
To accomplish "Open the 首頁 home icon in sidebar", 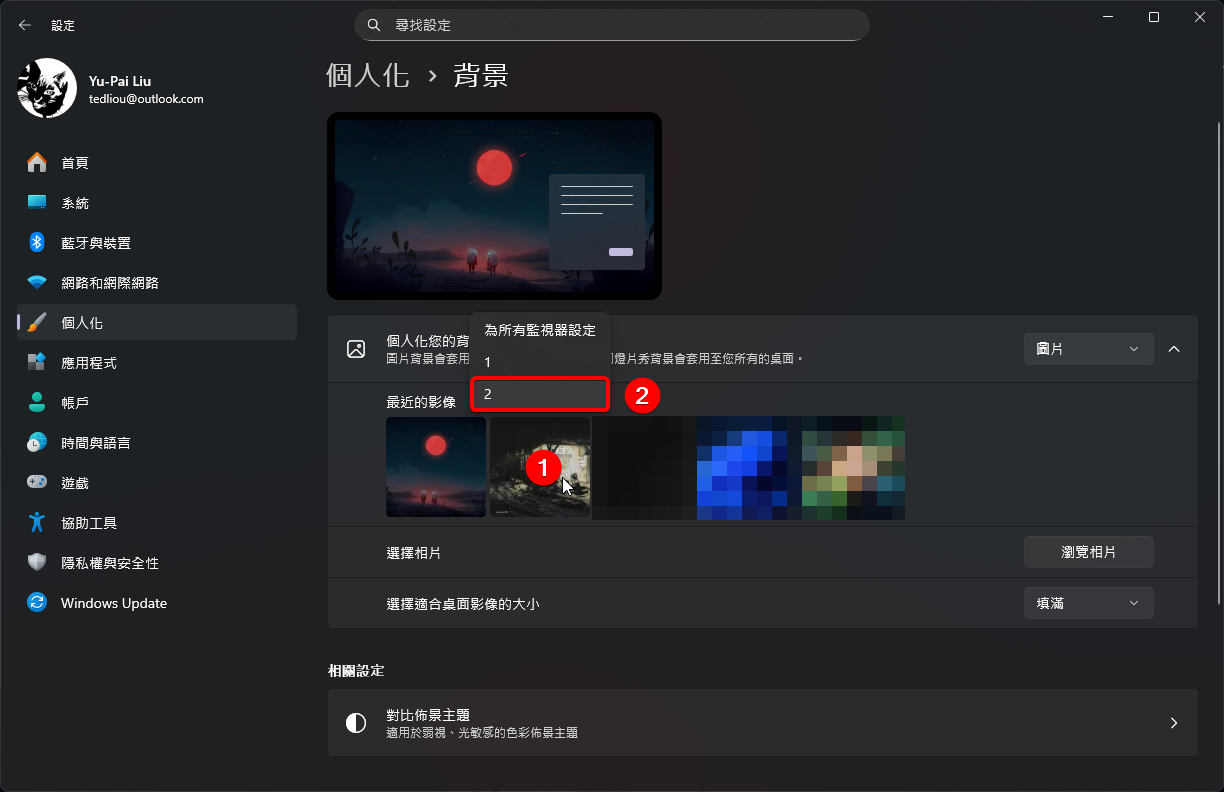I will (37, 162).
